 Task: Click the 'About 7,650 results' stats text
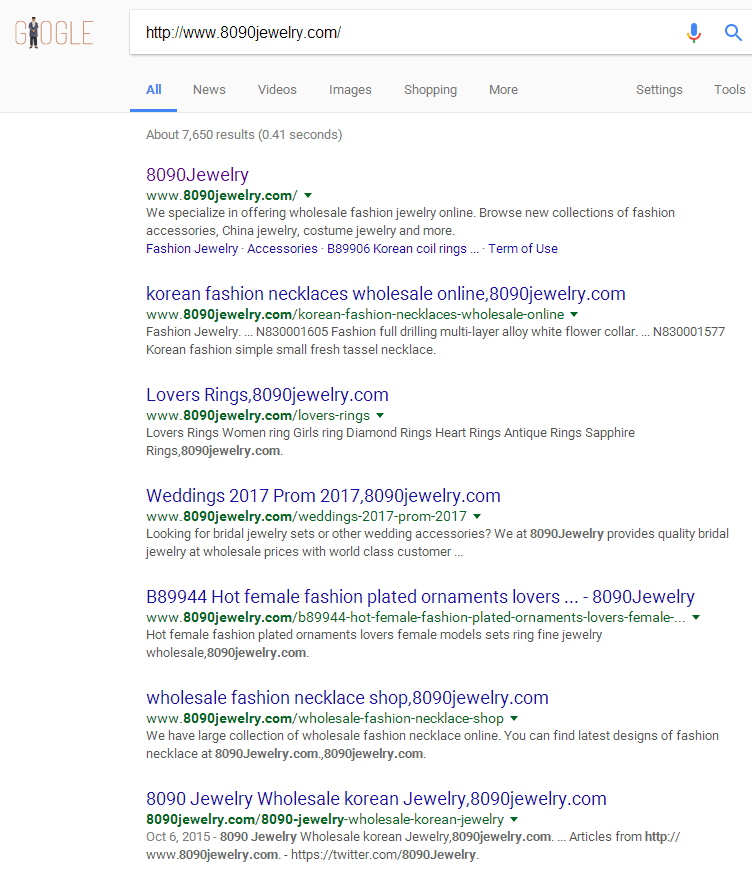(244, 135)
